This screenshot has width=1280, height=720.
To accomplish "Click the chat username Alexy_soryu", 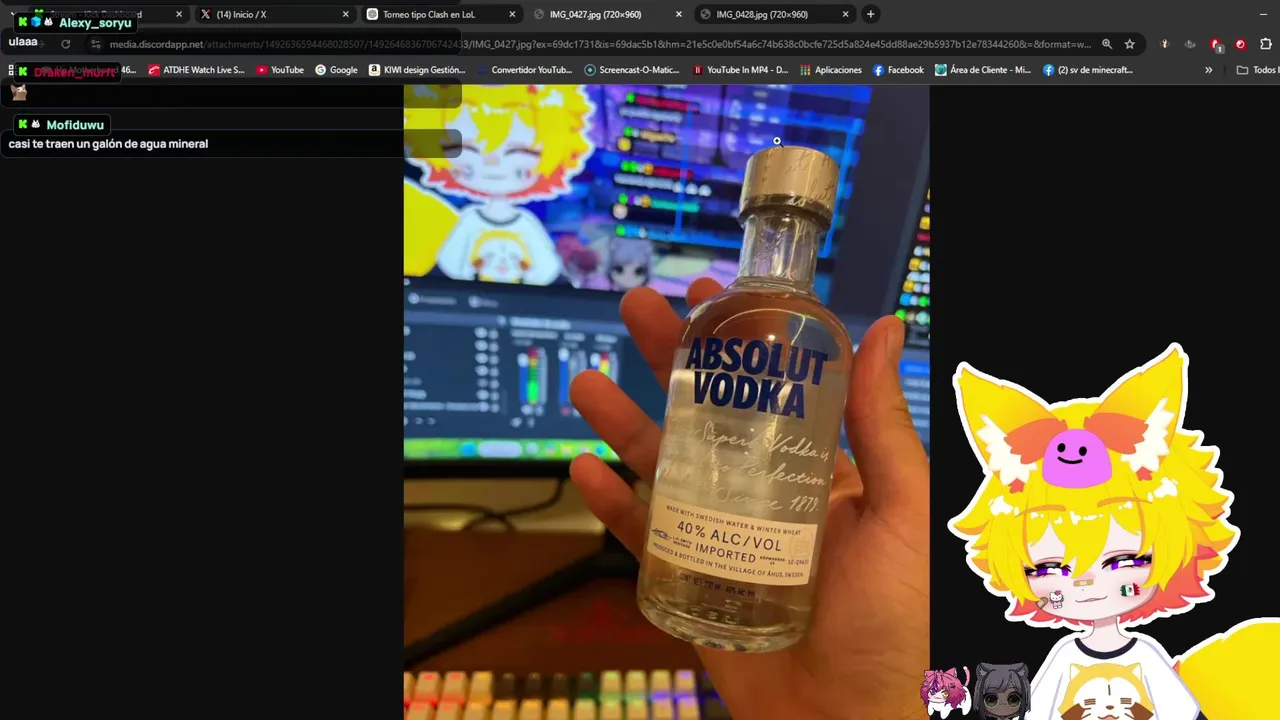I will coord(95,23).
